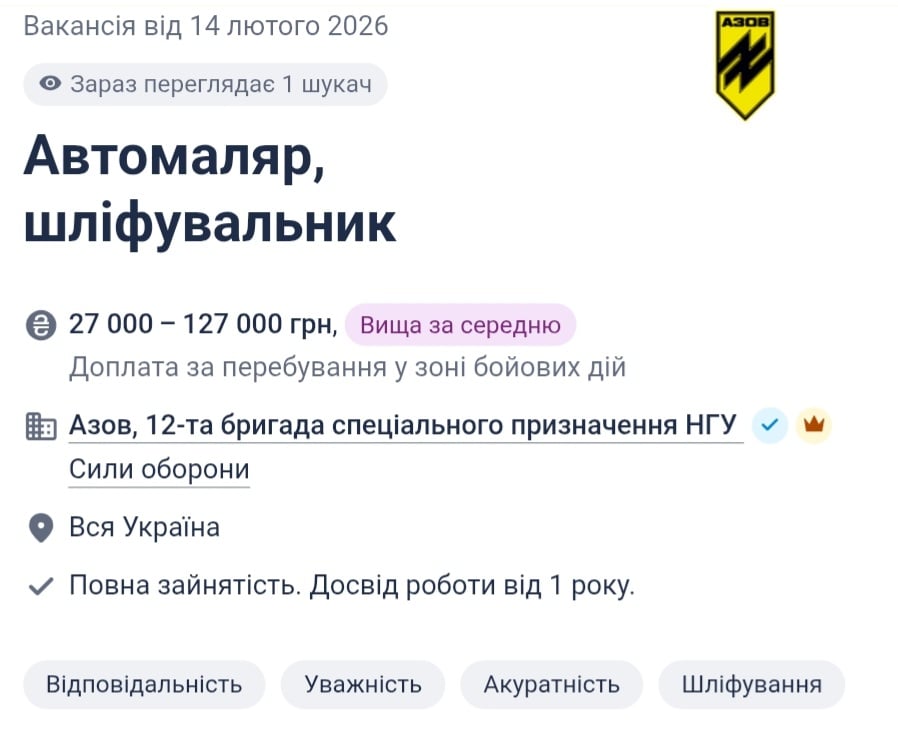Click the location pin icon
The width and height of the screenshot is (898, 731).
pos(39,527)
